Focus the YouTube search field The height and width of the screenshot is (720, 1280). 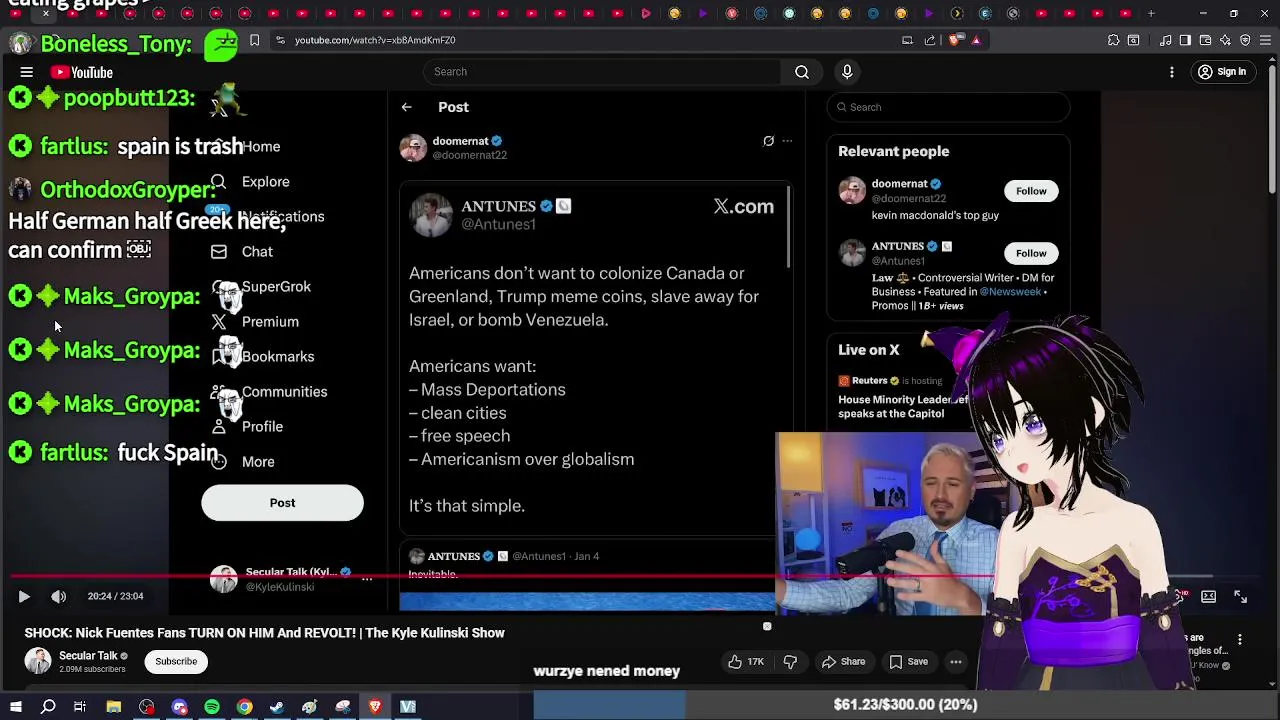[x=602, y=72]
